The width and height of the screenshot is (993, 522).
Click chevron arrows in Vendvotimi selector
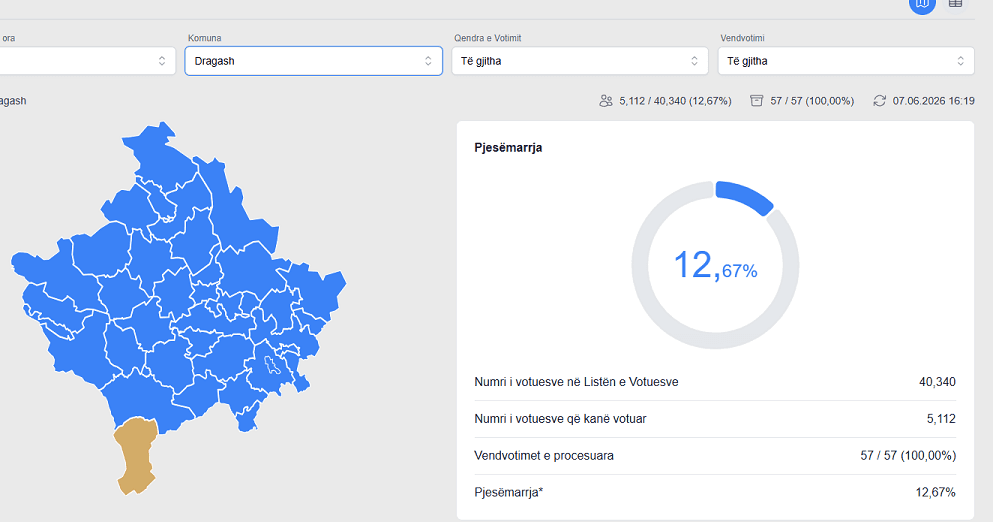click(x=960, y=61)
